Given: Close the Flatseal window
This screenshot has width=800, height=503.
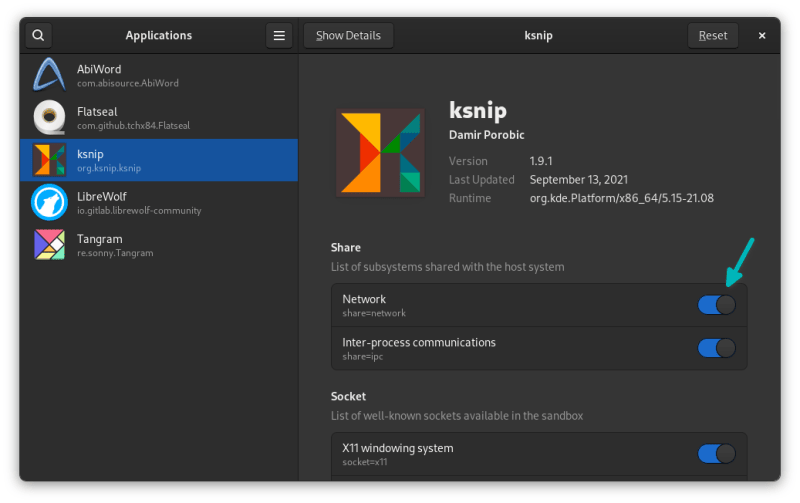Looking at the screenshot, I should coord(762,35).
